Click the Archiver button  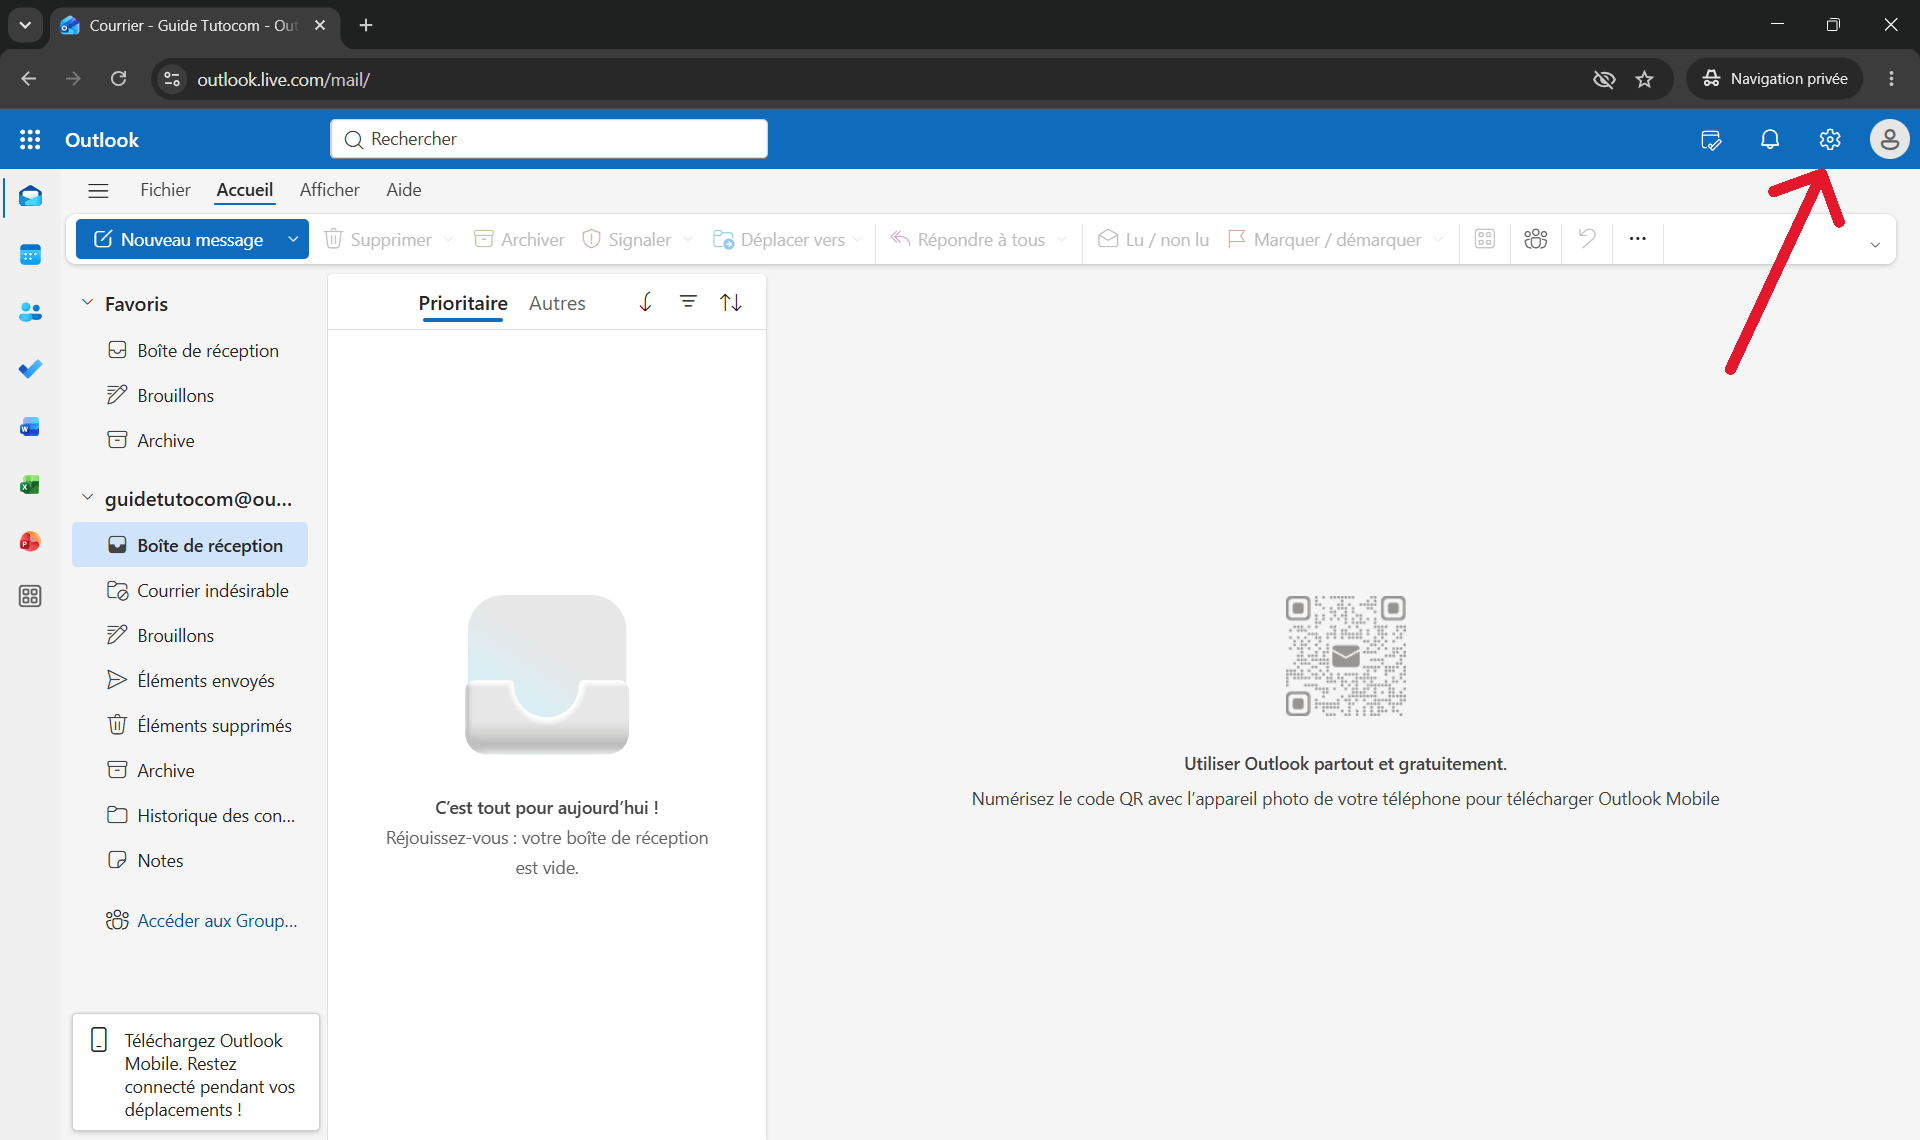click(519, 239)
